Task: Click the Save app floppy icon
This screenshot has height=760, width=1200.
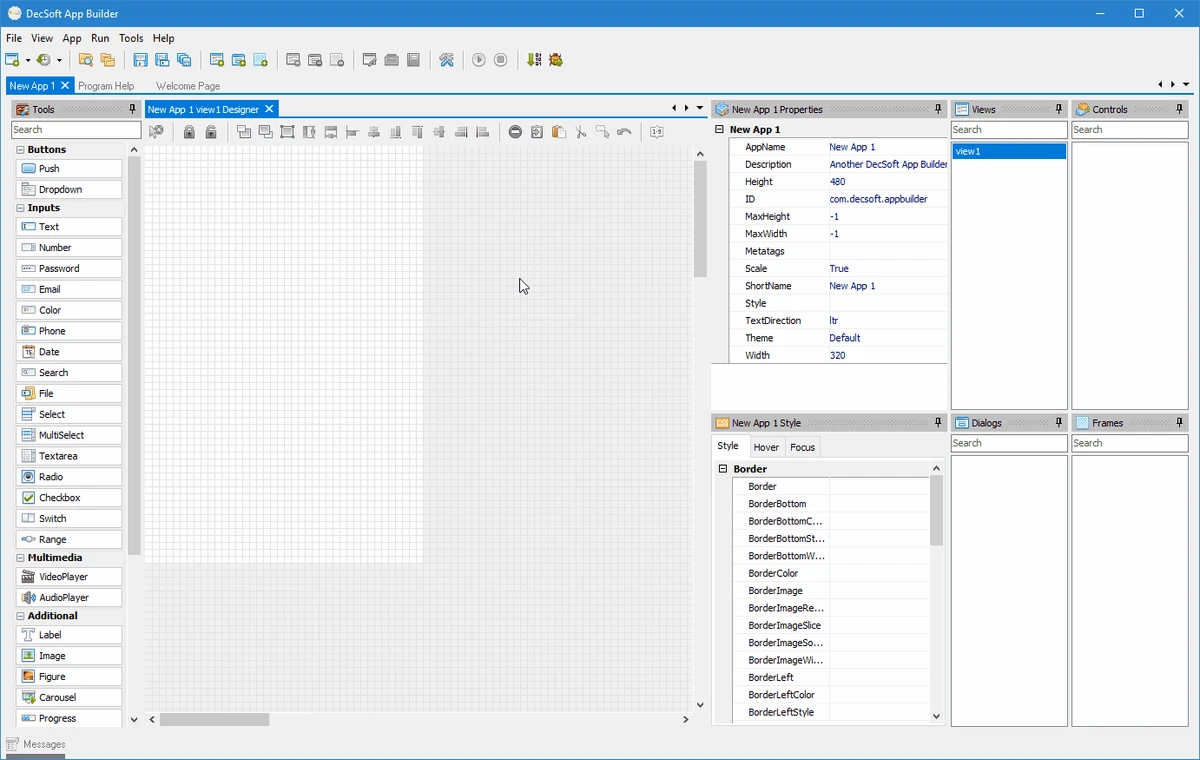Action: click(140, 60)
